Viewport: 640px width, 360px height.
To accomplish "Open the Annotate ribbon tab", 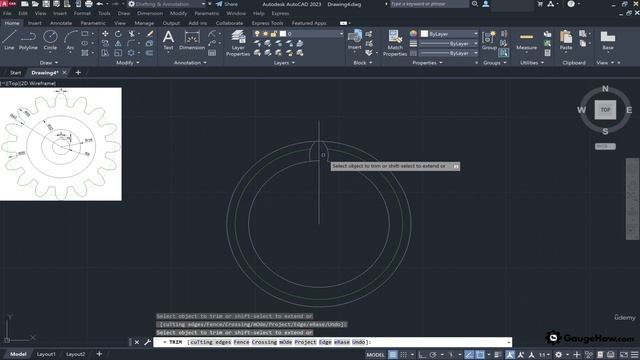I will (61, 23).
